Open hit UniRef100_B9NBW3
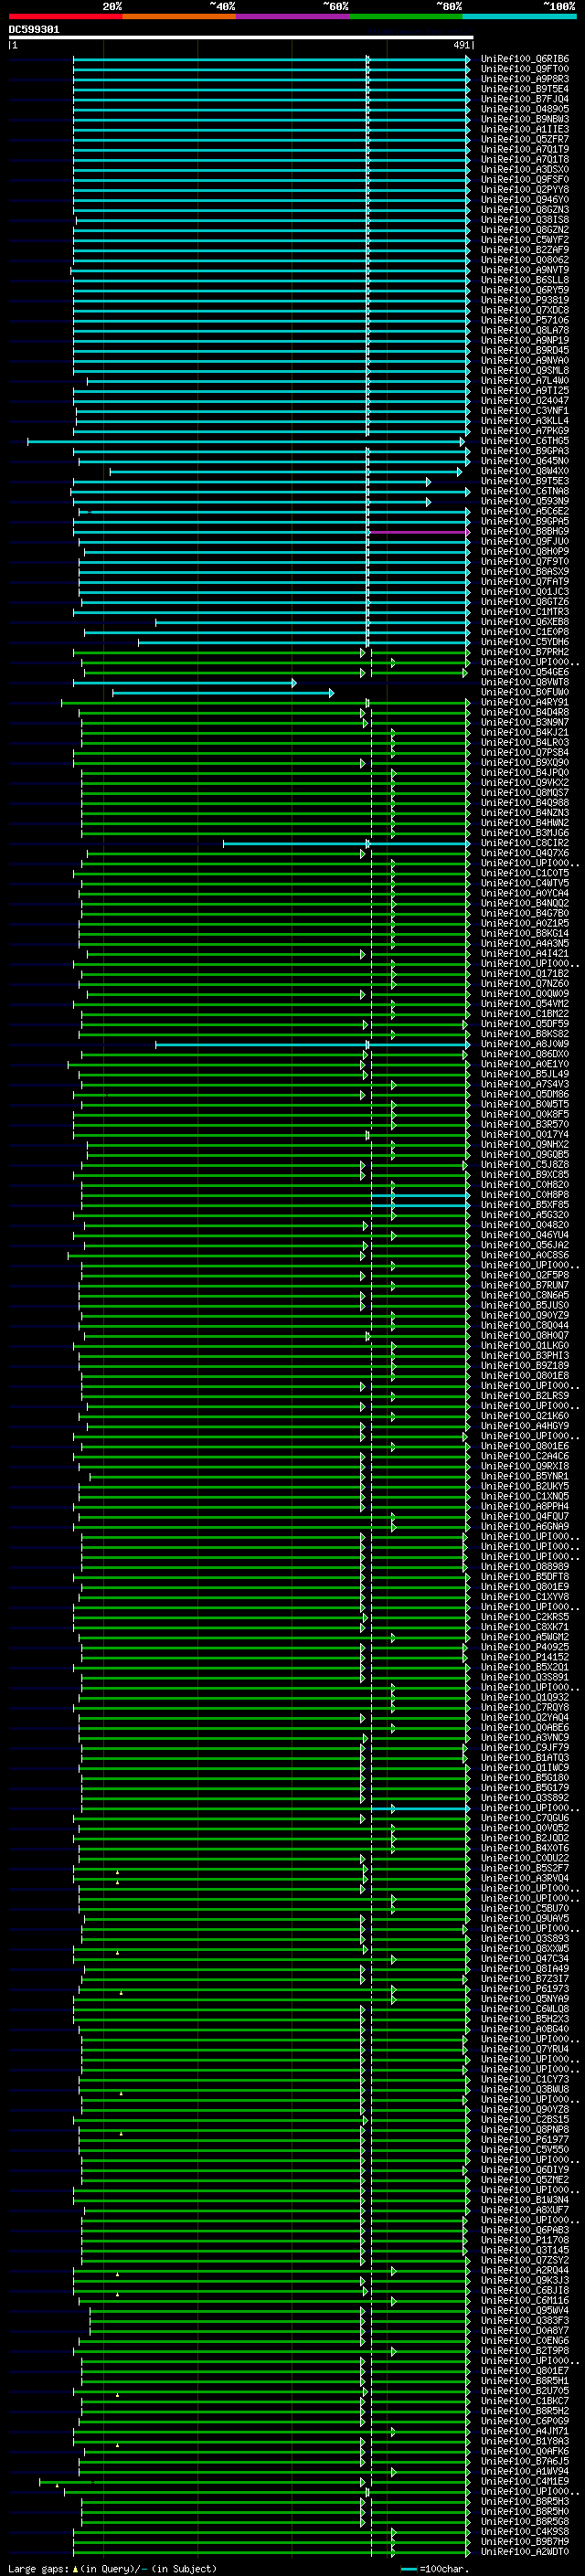 (x=525, y=119)
